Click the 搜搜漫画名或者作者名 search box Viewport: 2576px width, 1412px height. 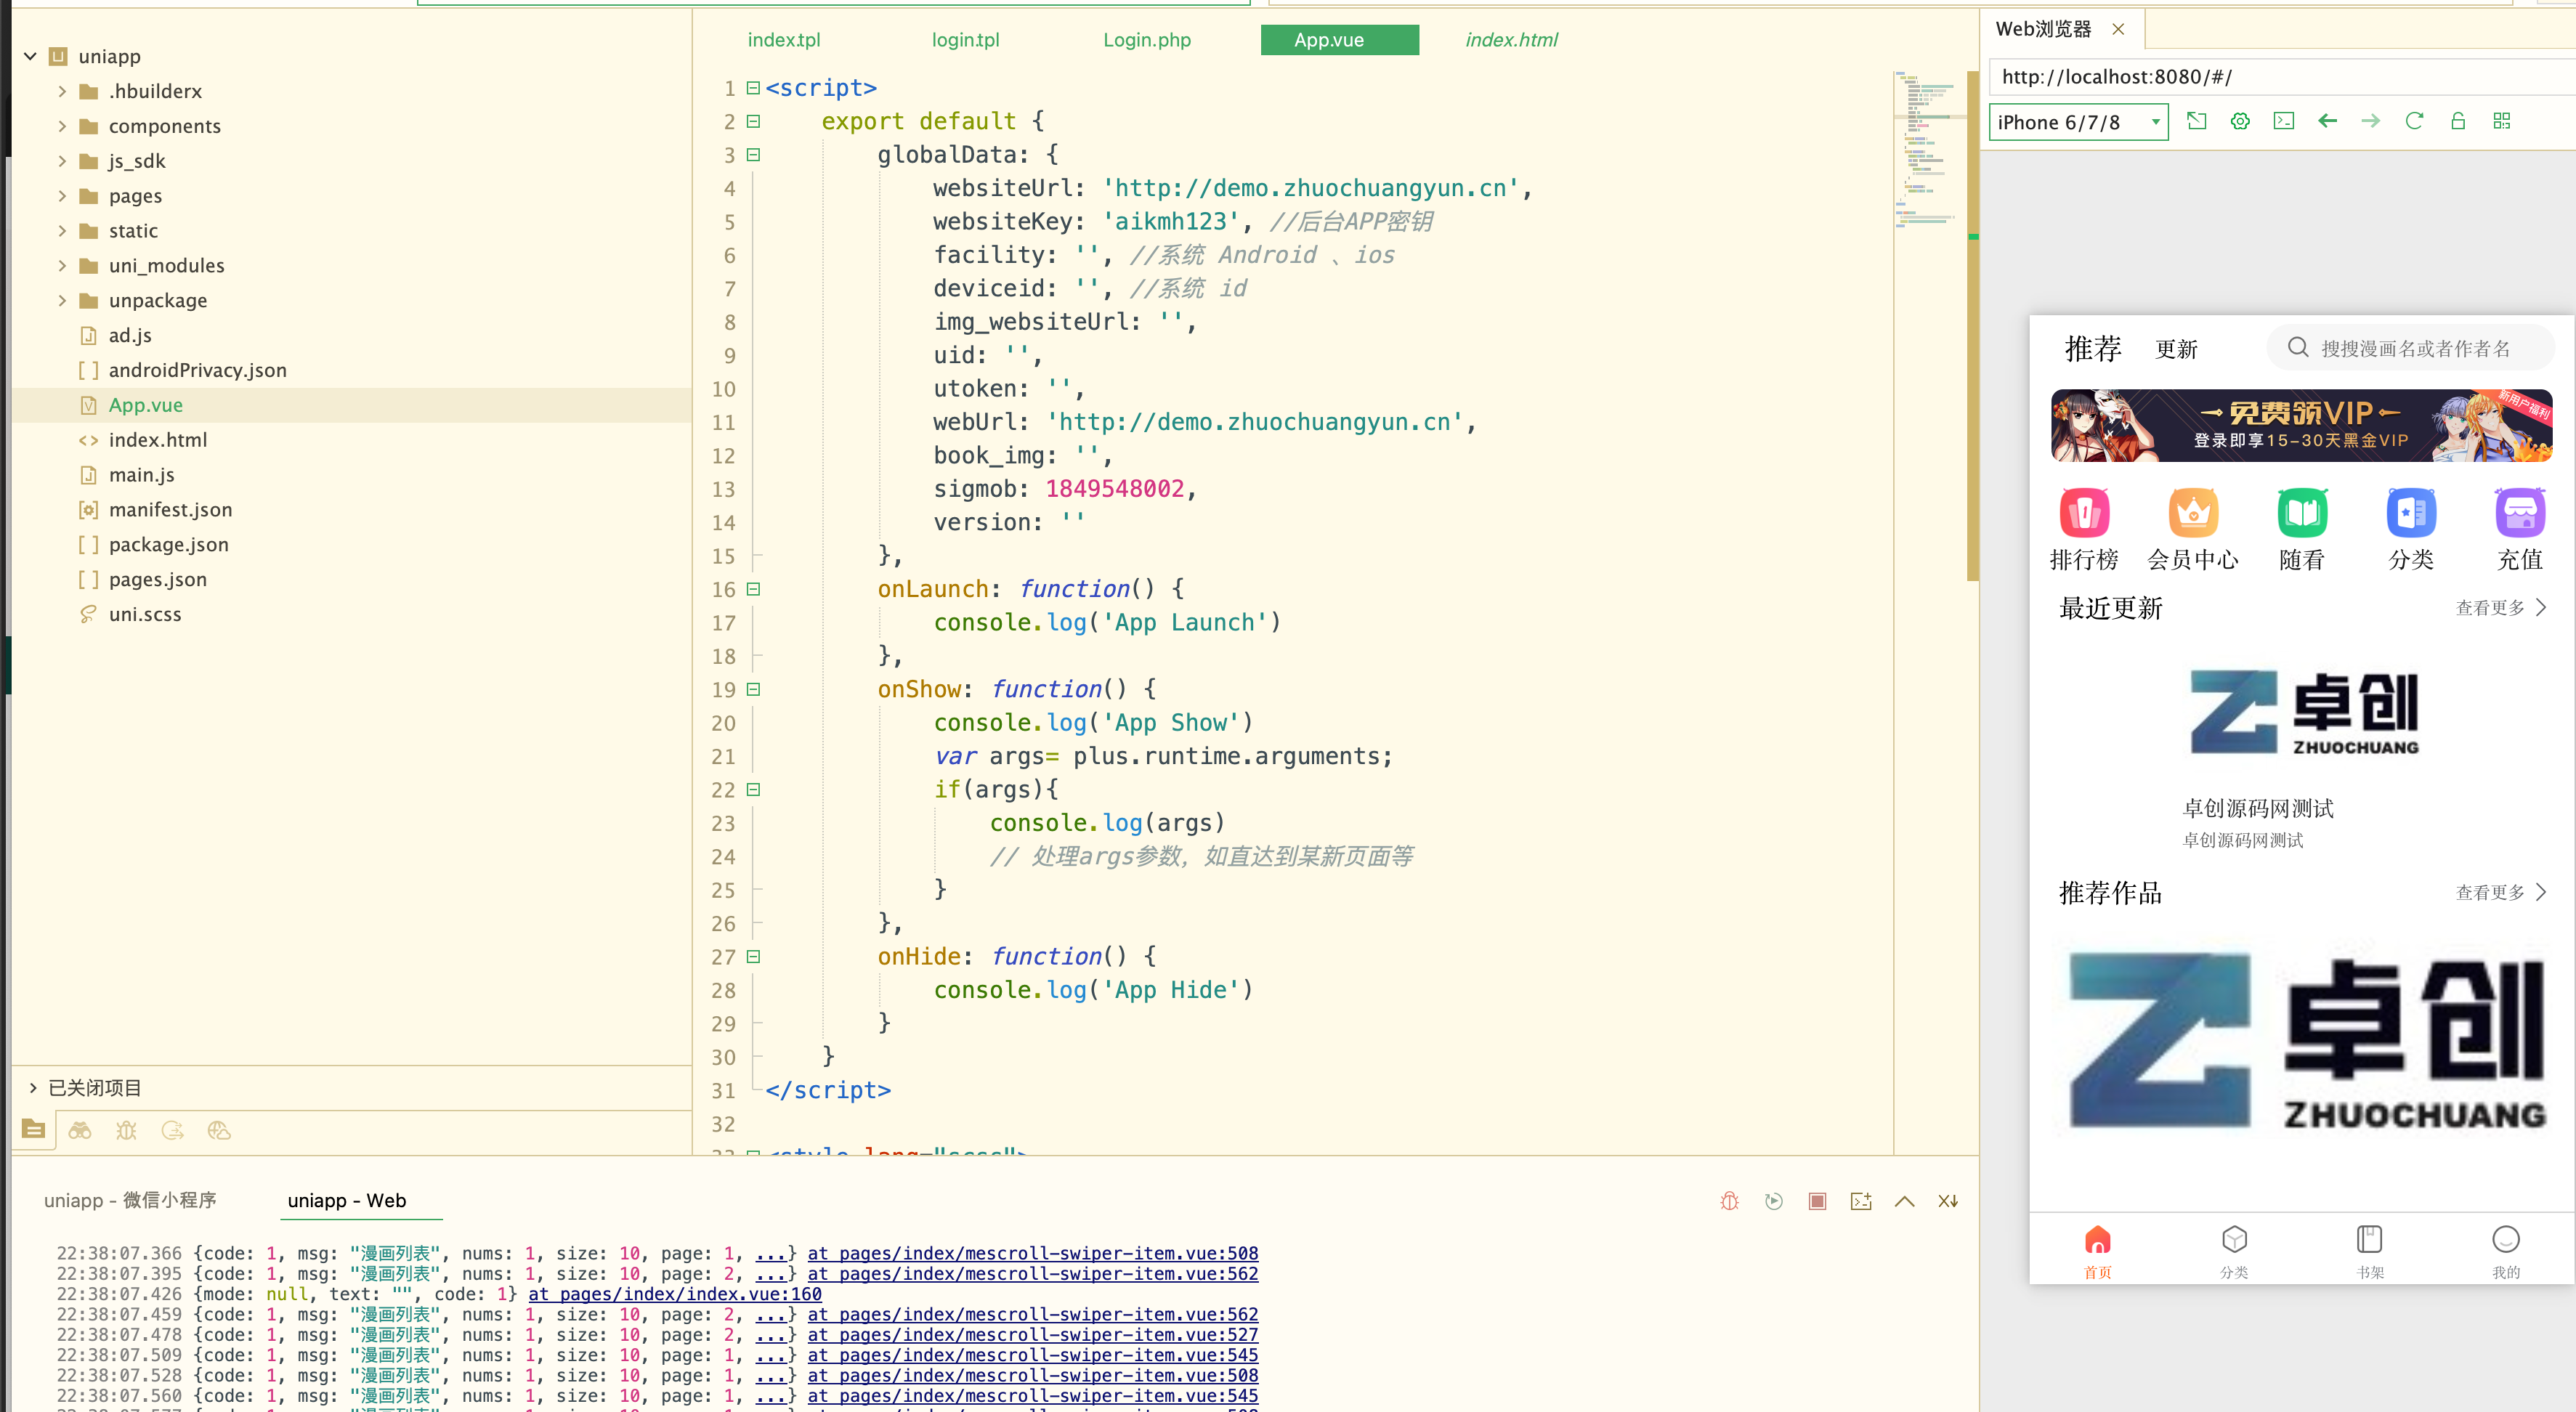[2410, 348]
